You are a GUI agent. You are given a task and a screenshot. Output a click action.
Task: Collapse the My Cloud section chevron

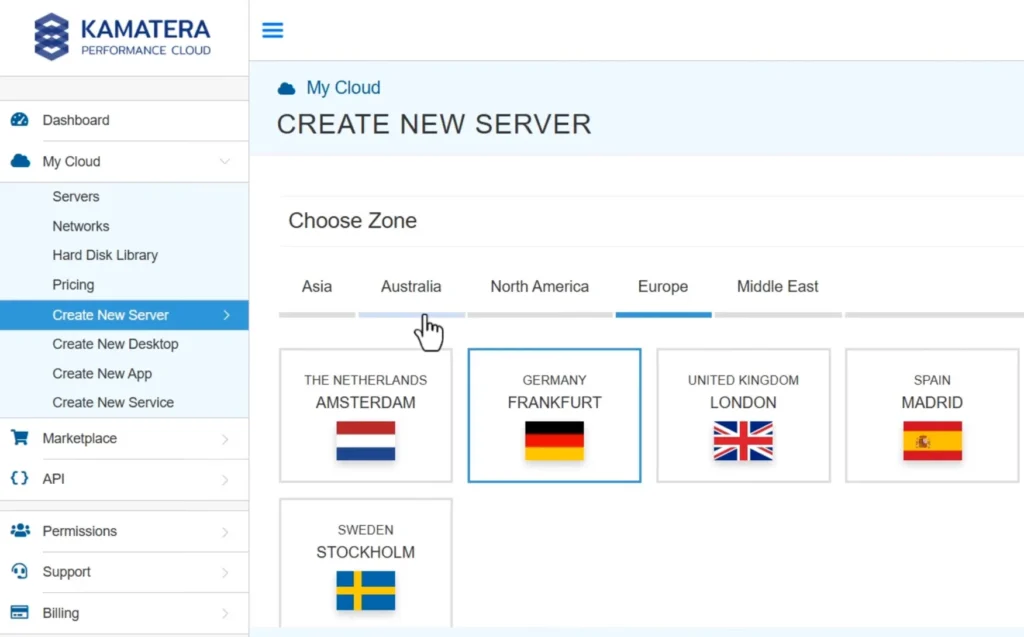pos(225,161)
